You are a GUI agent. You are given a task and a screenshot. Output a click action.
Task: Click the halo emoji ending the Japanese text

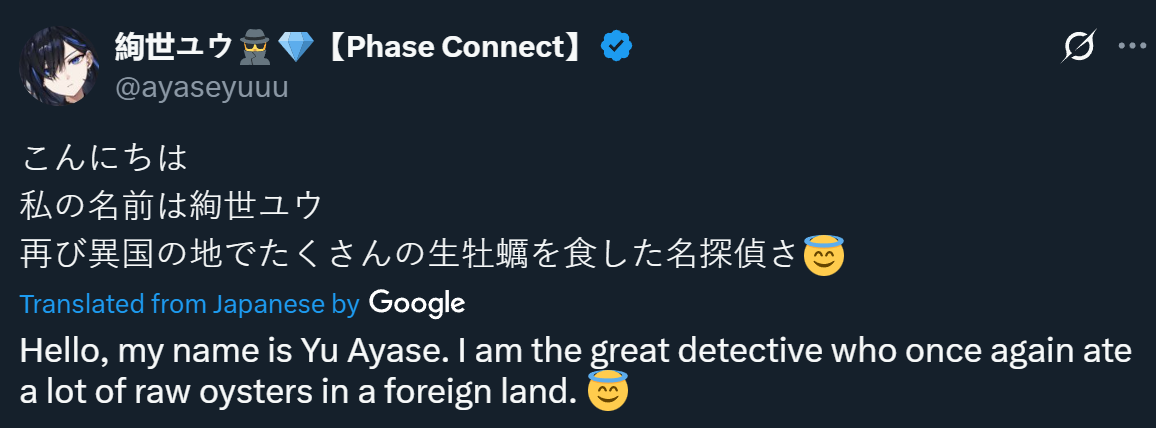click(x=824, y=256)
